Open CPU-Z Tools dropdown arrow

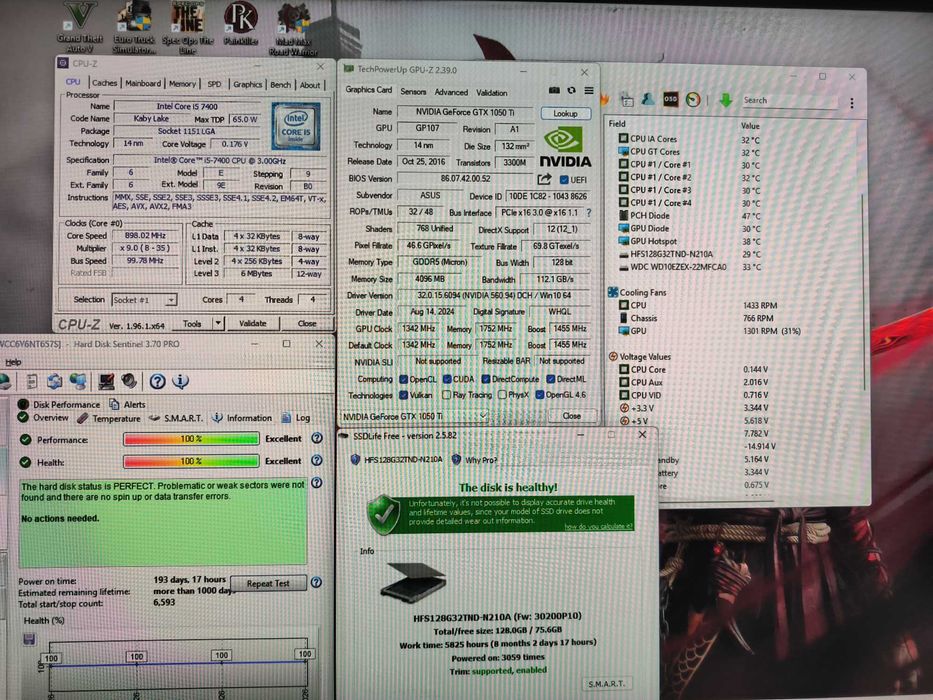(218, 323)
